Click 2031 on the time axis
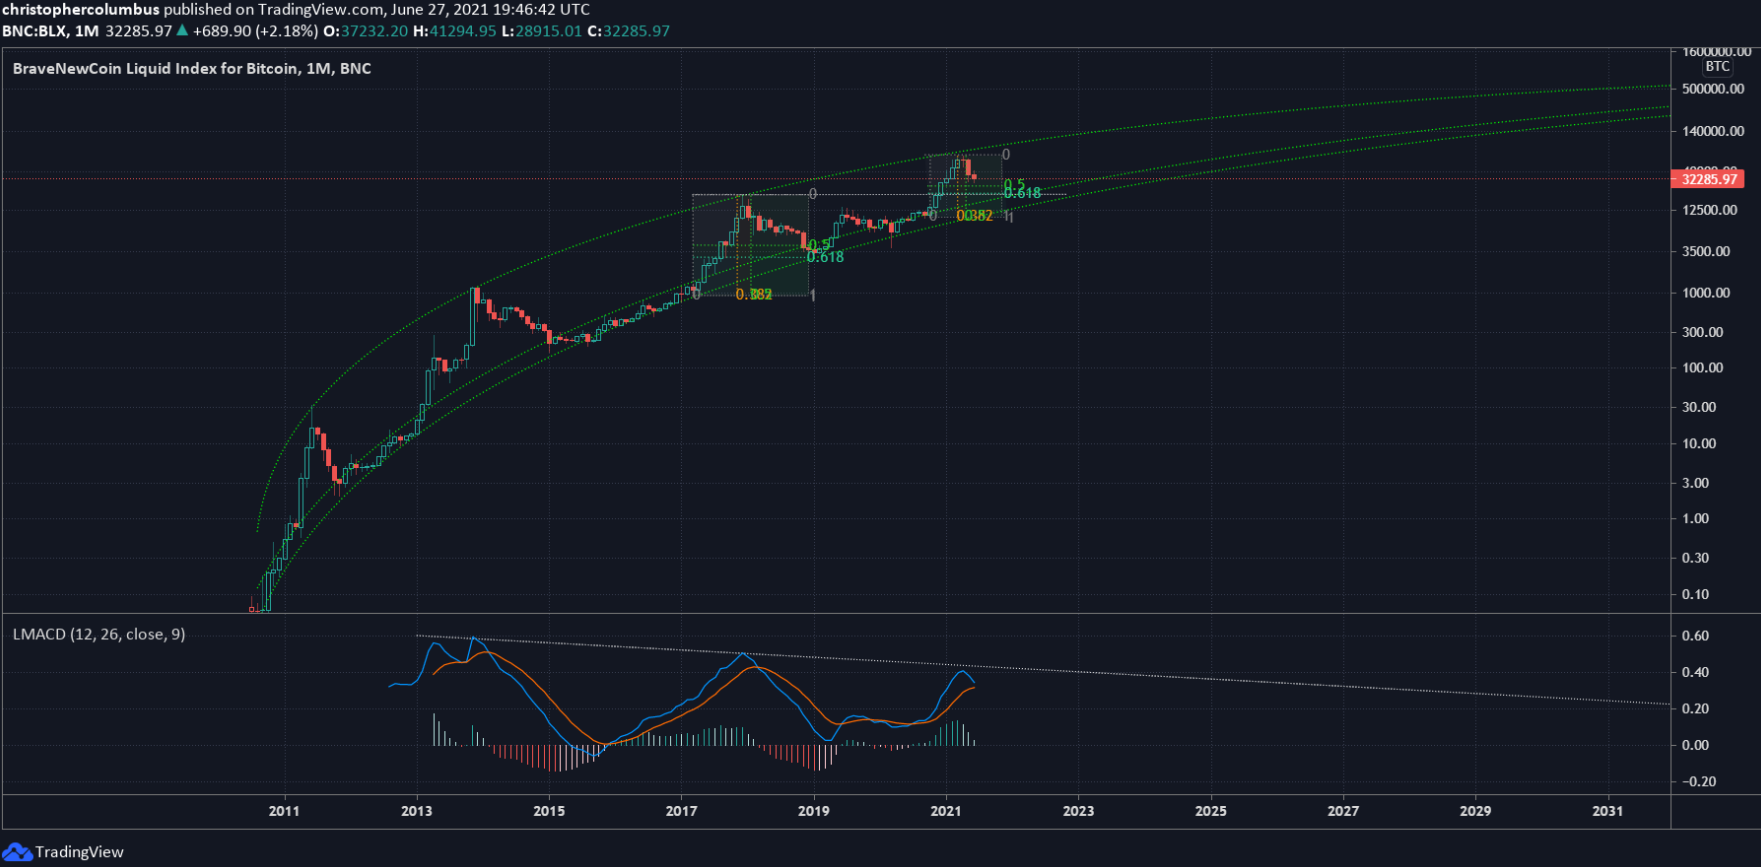The height and width of the screenshot is (867, 1761). tap(1607, 811)
